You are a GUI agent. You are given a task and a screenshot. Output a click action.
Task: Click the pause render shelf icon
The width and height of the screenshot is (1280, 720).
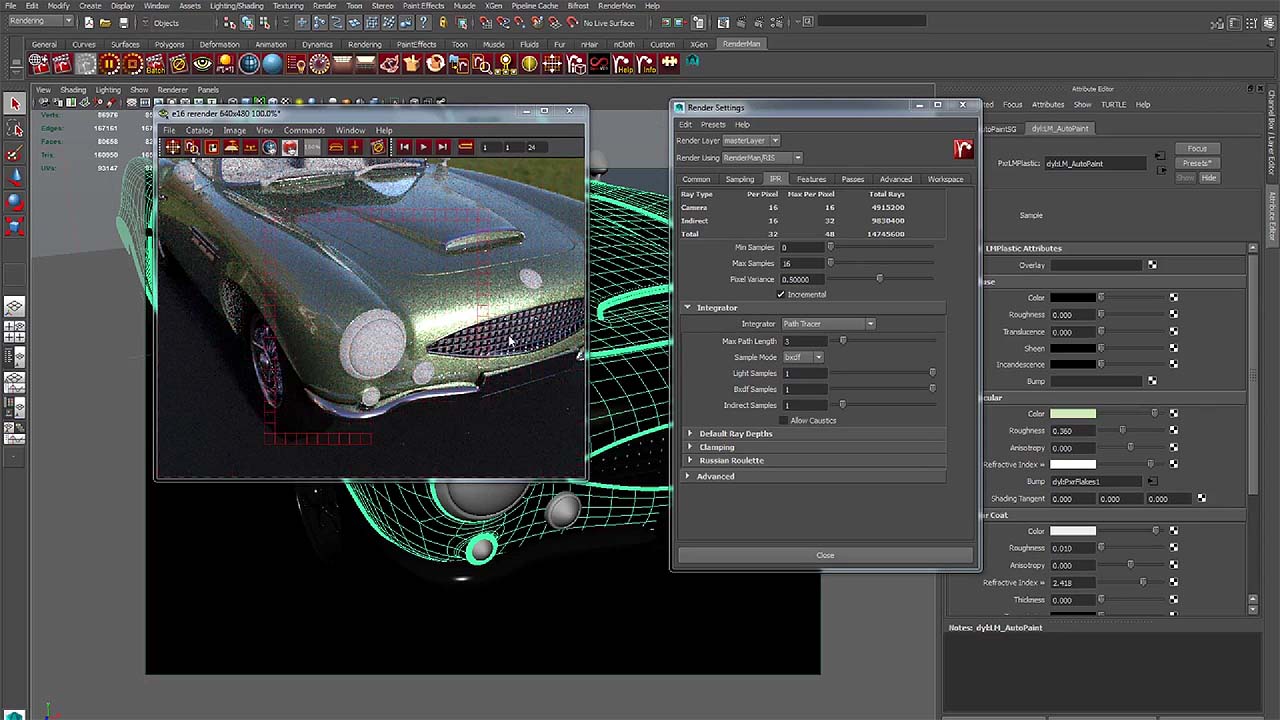109,64
